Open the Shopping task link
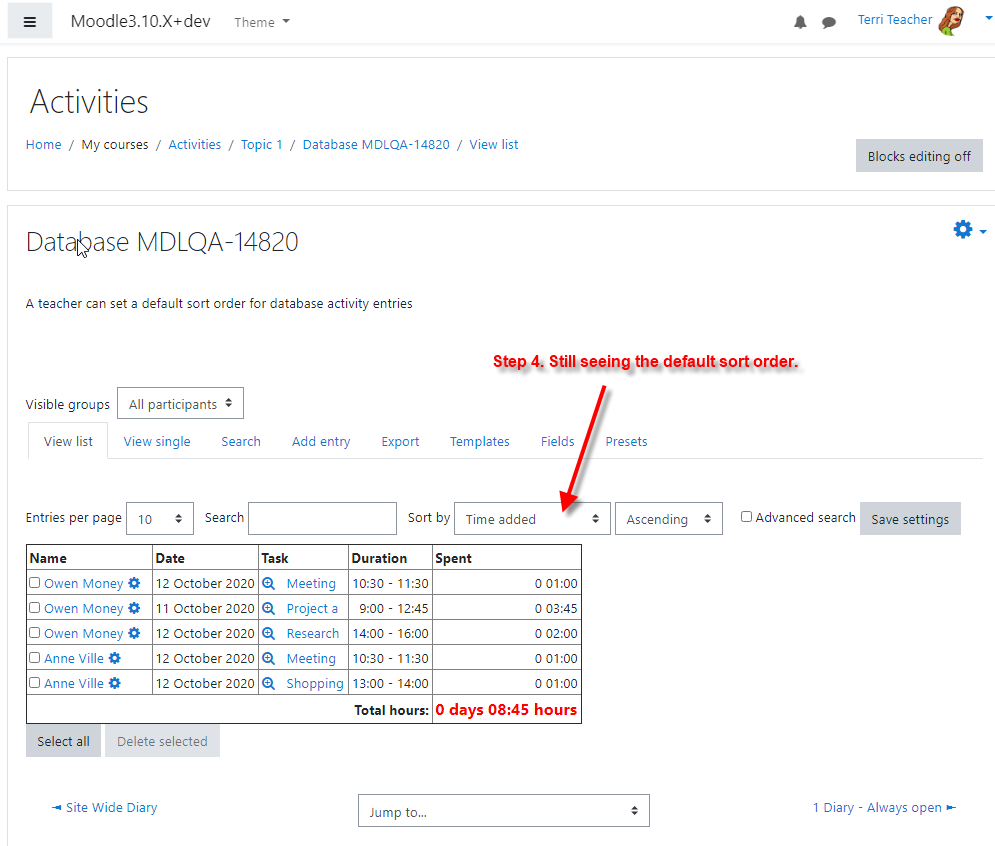 click(x=314, y=684)
